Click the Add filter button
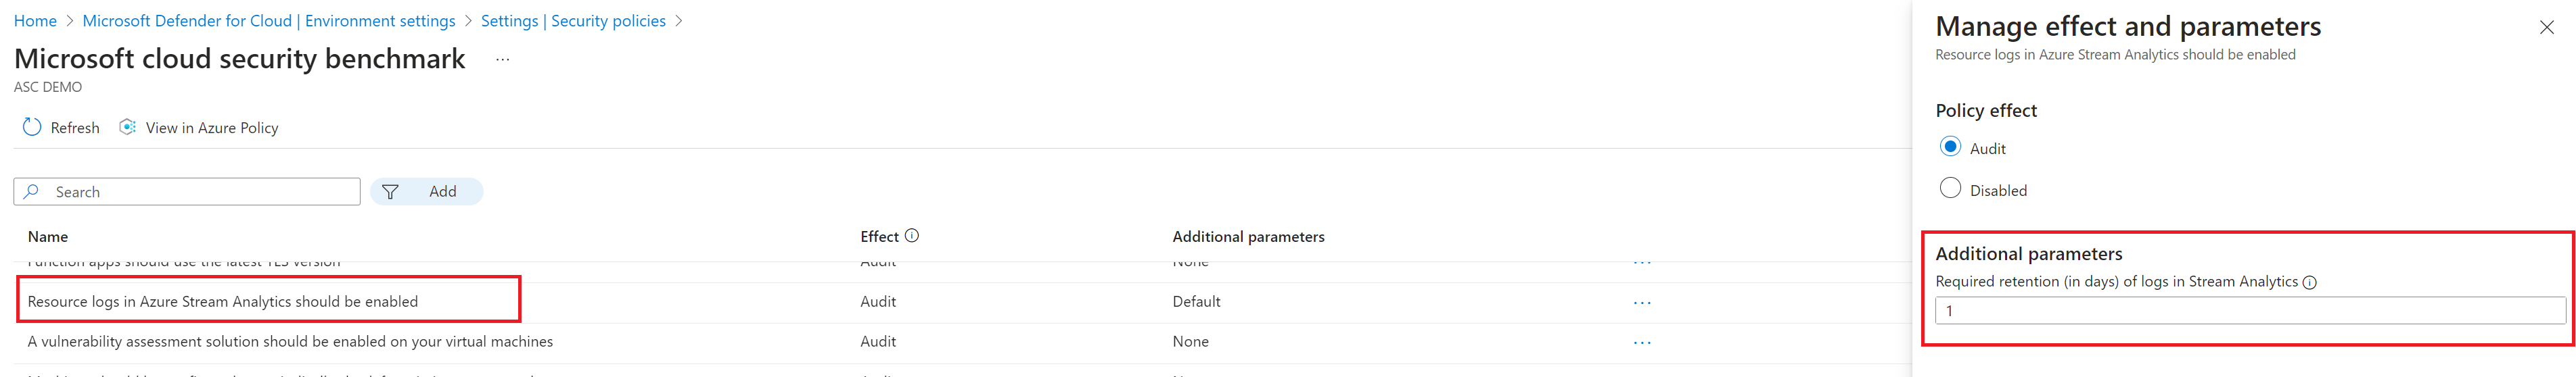 pyautogui.click(x=427, y=192)
